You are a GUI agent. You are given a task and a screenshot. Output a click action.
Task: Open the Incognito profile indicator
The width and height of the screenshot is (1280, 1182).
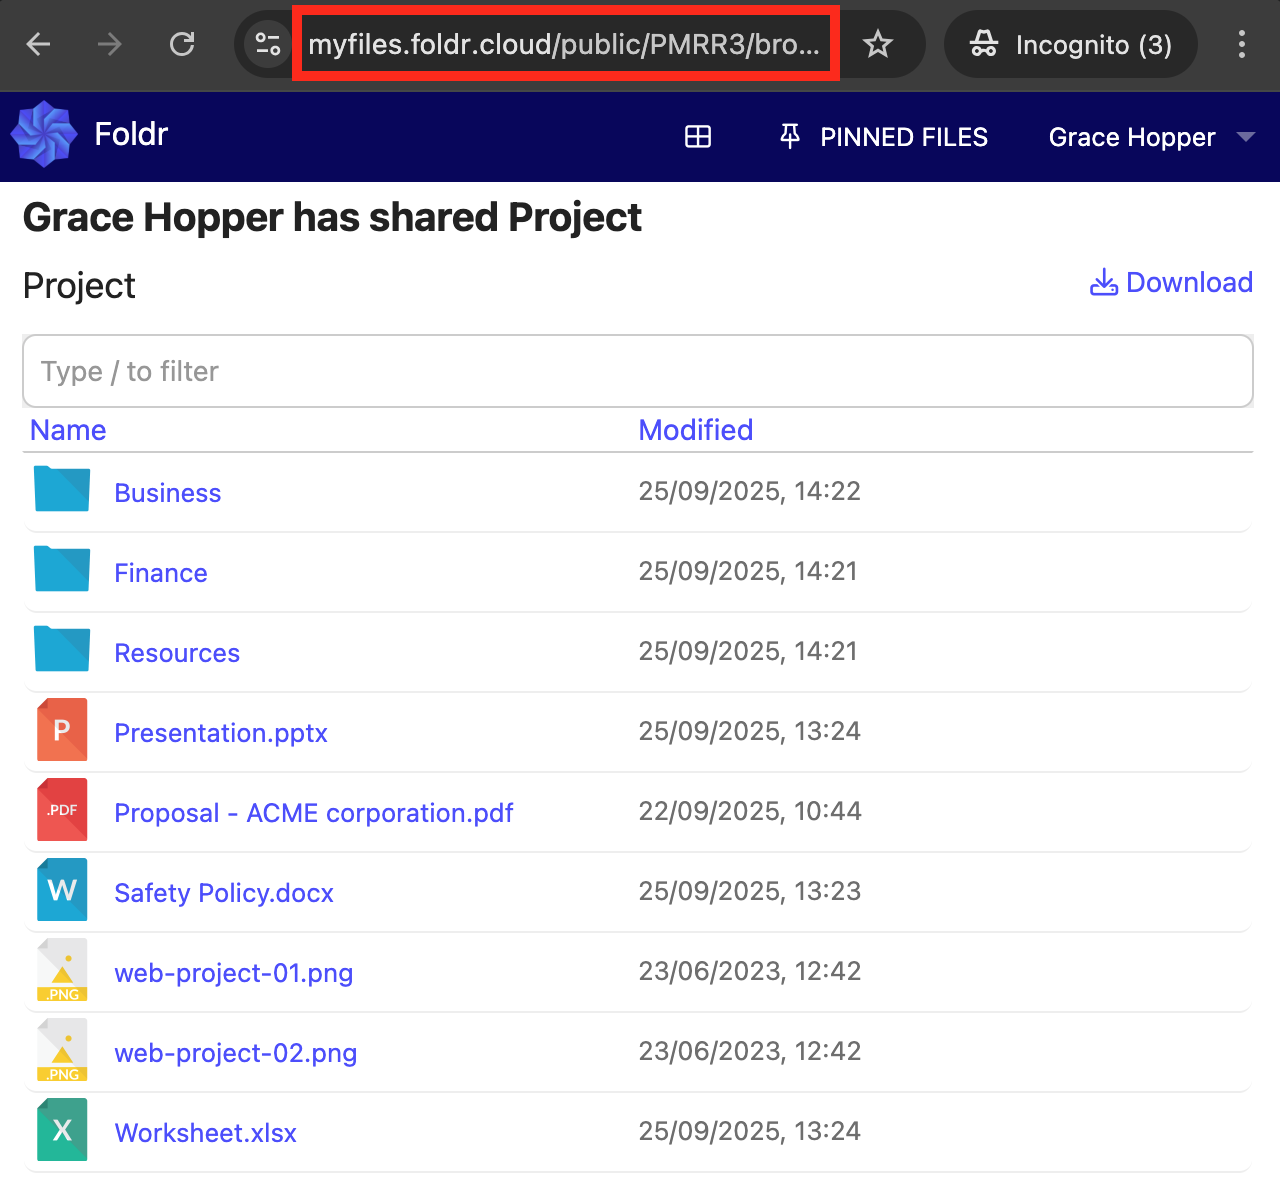(x=1070, y=44)
